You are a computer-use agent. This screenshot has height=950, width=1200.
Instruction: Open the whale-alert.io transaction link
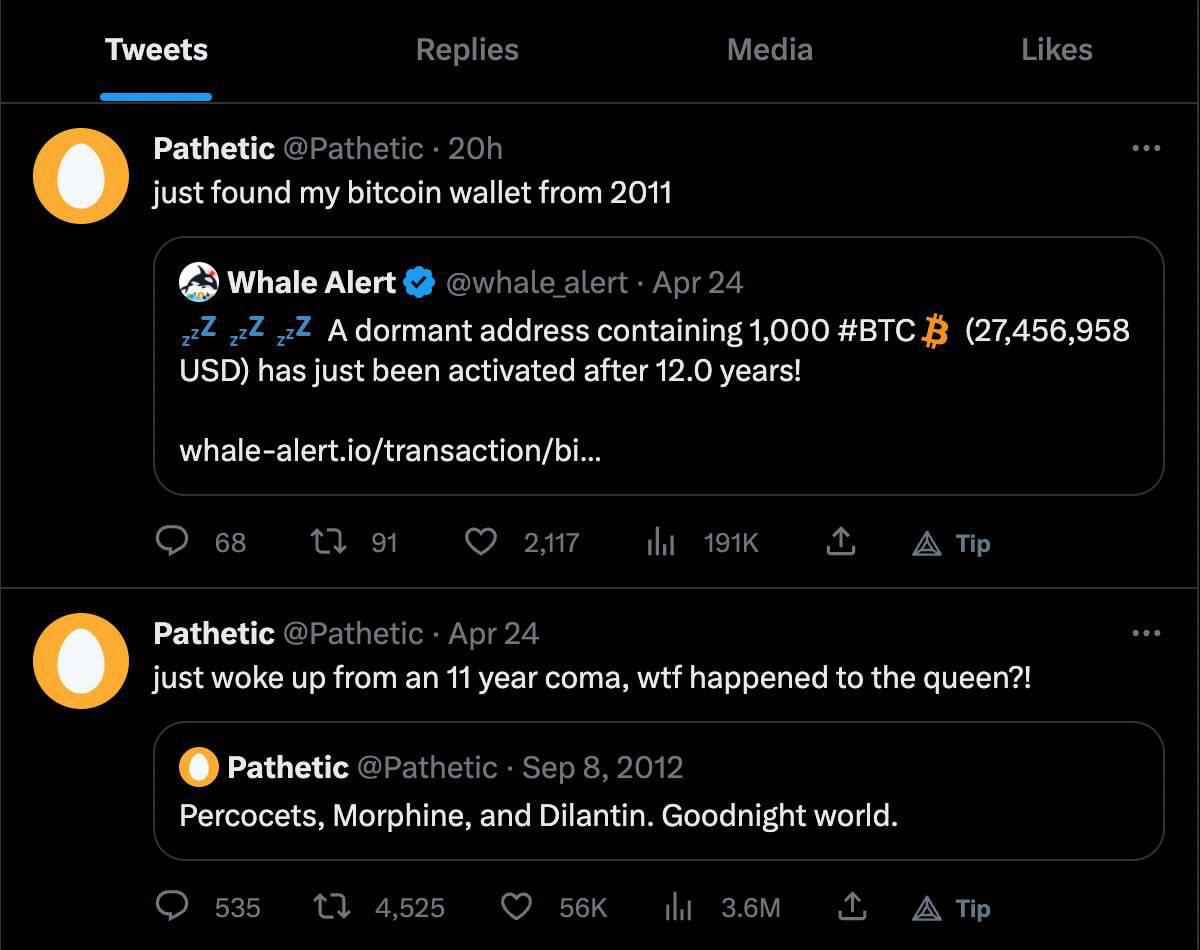click(390, 450)
